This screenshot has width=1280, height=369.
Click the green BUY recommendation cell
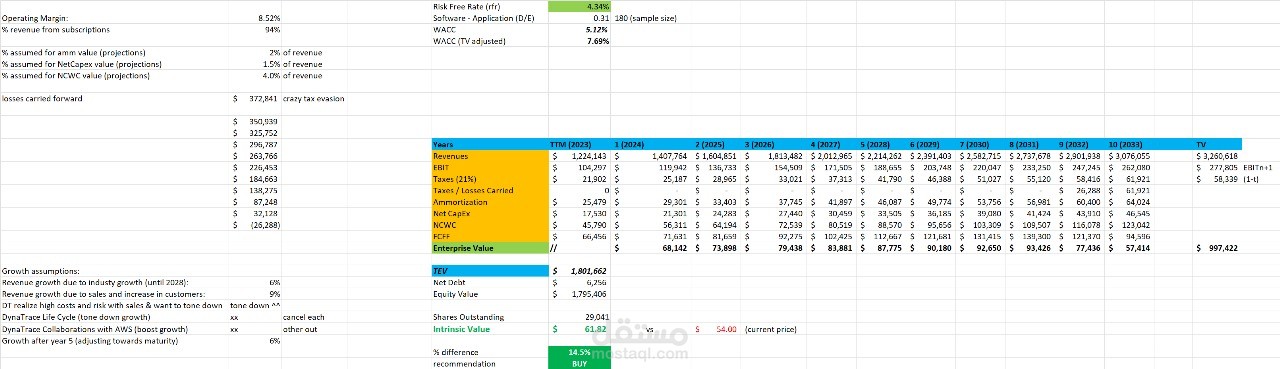[x=580, y=364]
